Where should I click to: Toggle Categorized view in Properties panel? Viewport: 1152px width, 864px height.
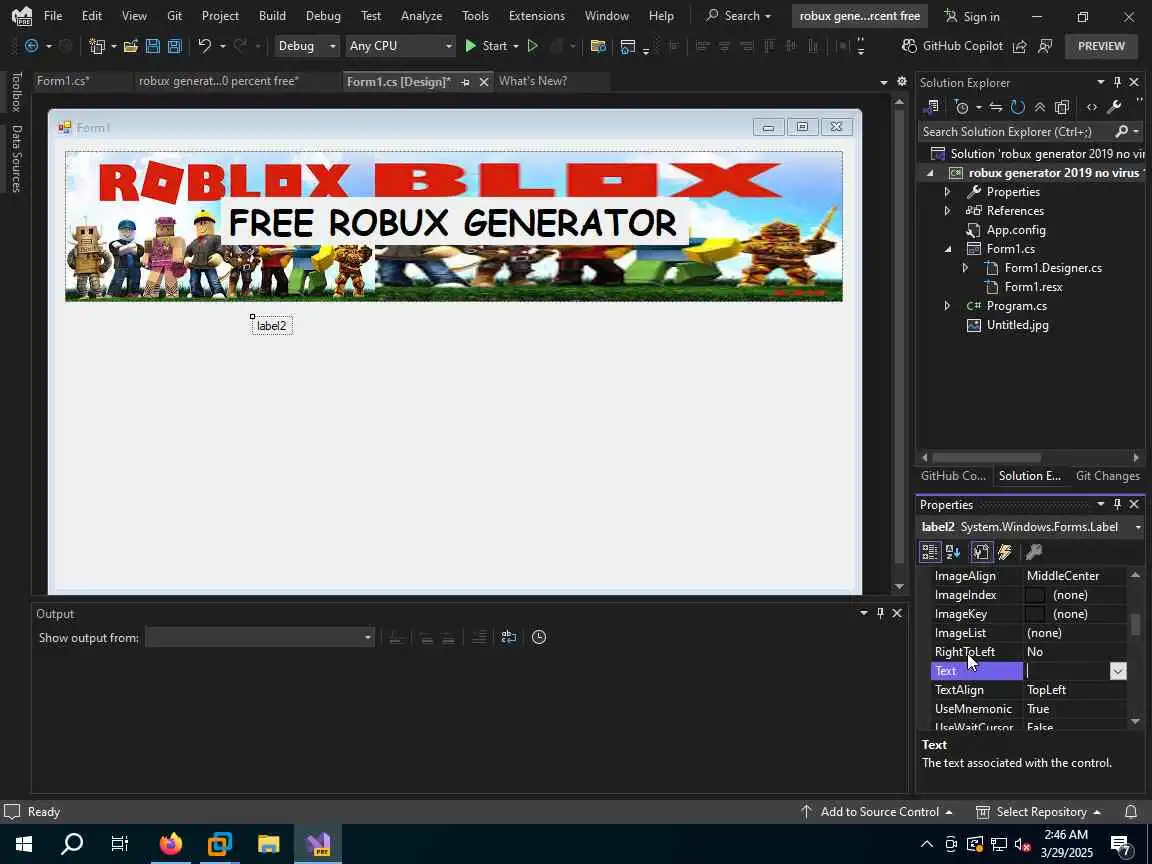tap(930, 552)
